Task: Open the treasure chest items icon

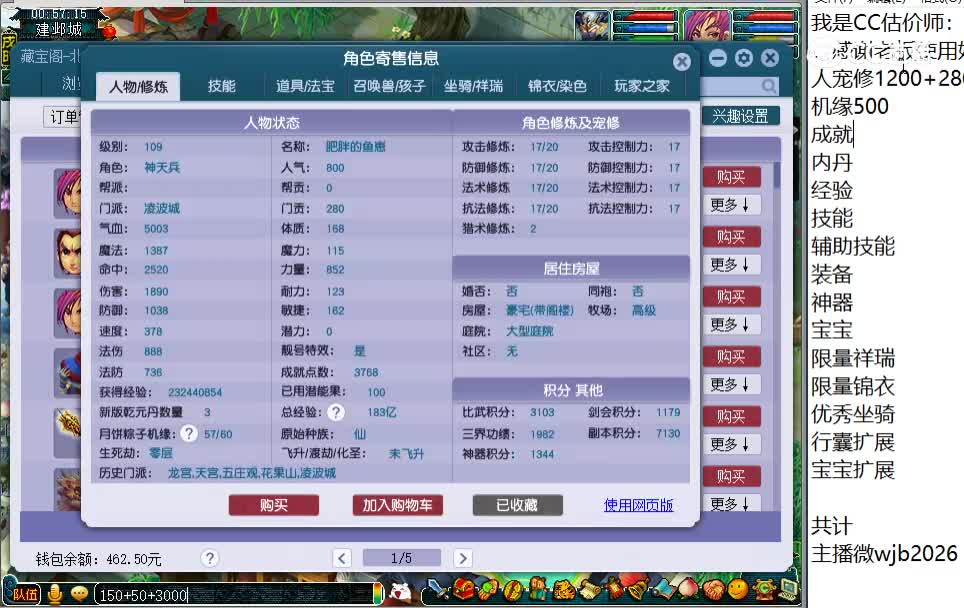Action: click(464, 591)
